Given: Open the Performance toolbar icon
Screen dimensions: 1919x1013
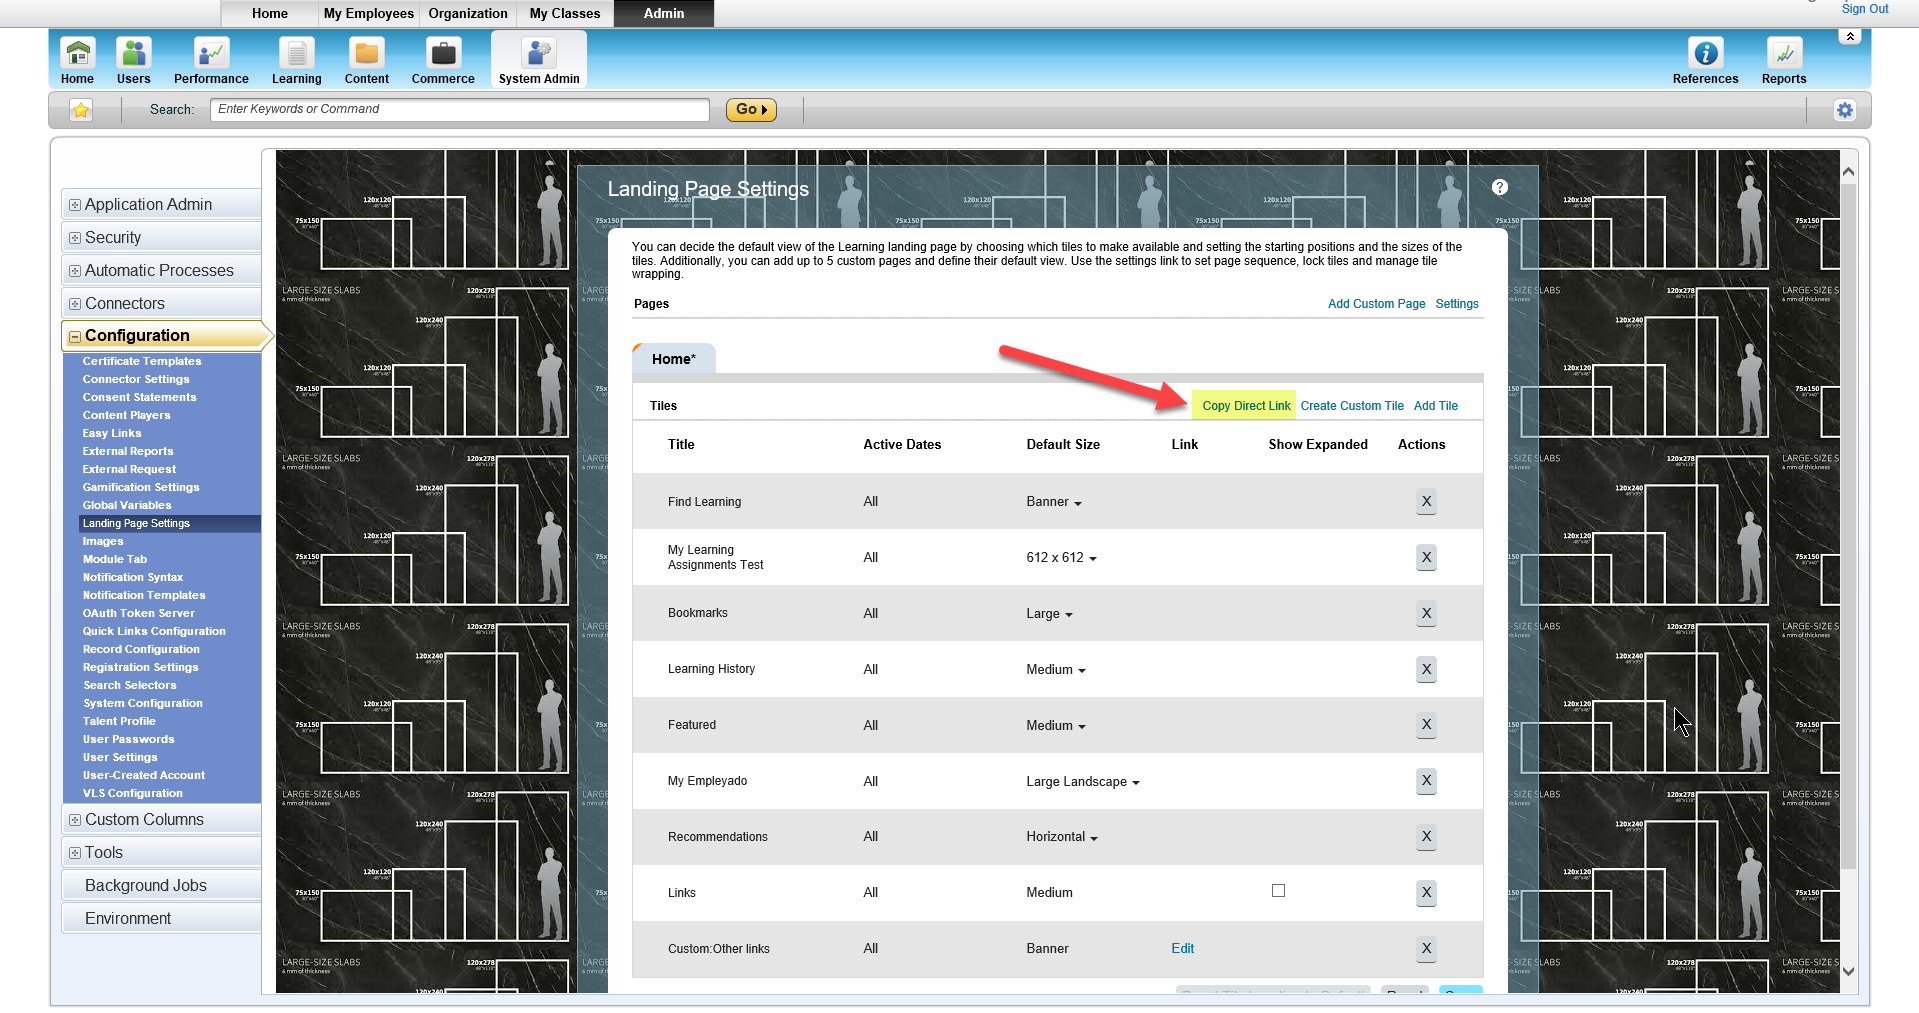Looking at the screenshot, I should tap(211, 60).
